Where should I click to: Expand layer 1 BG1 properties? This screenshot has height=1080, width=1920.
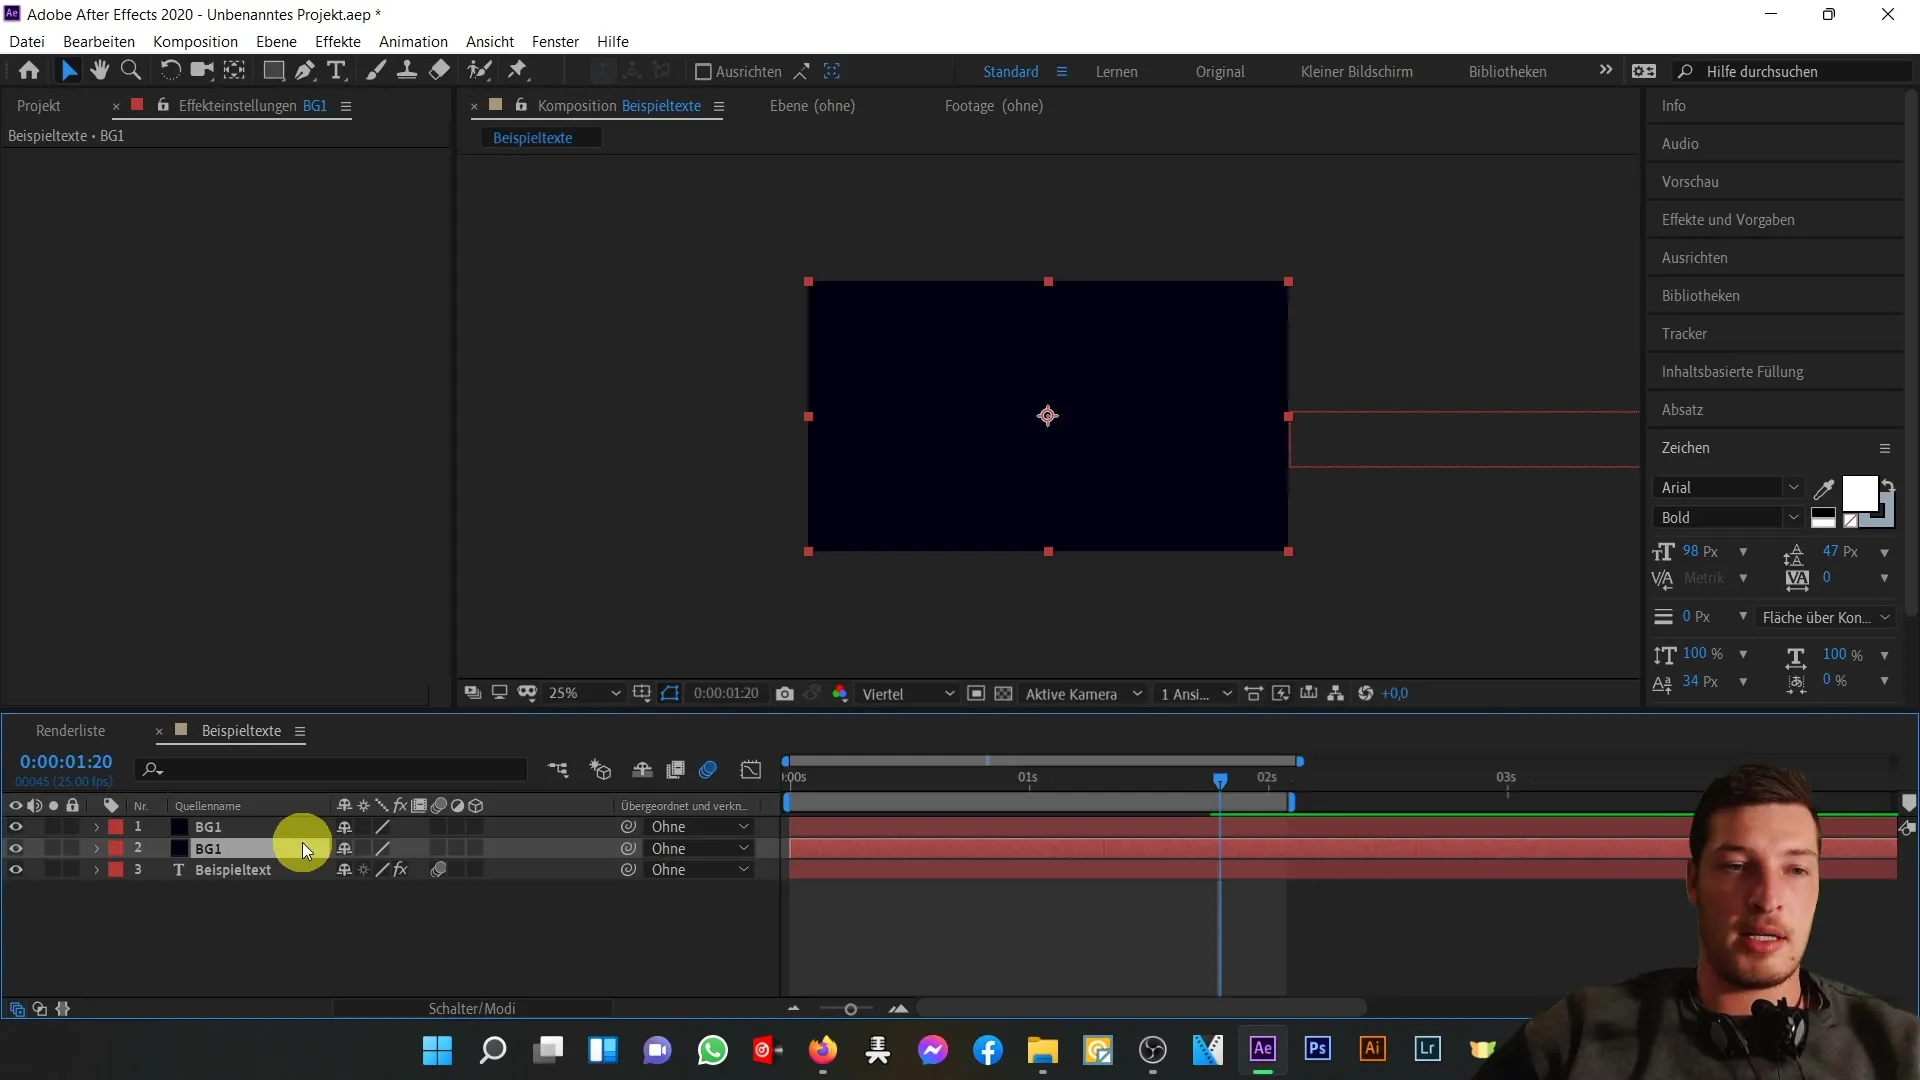pyautogui.click(x=96, y=827)
